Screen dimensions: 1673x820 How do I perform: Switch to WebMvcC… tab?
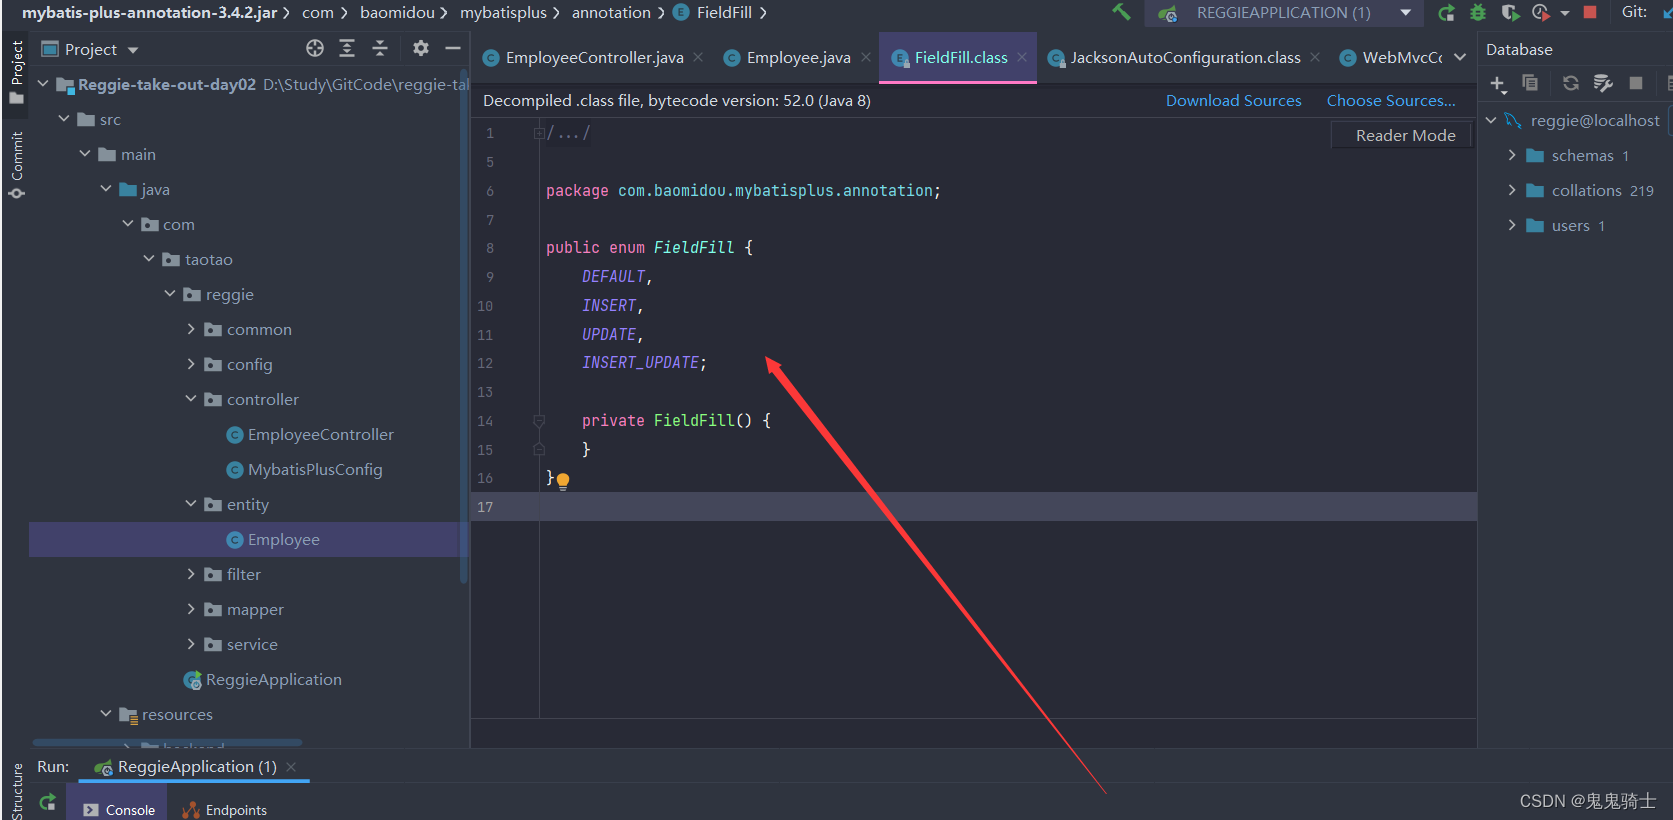point(1391,58)
